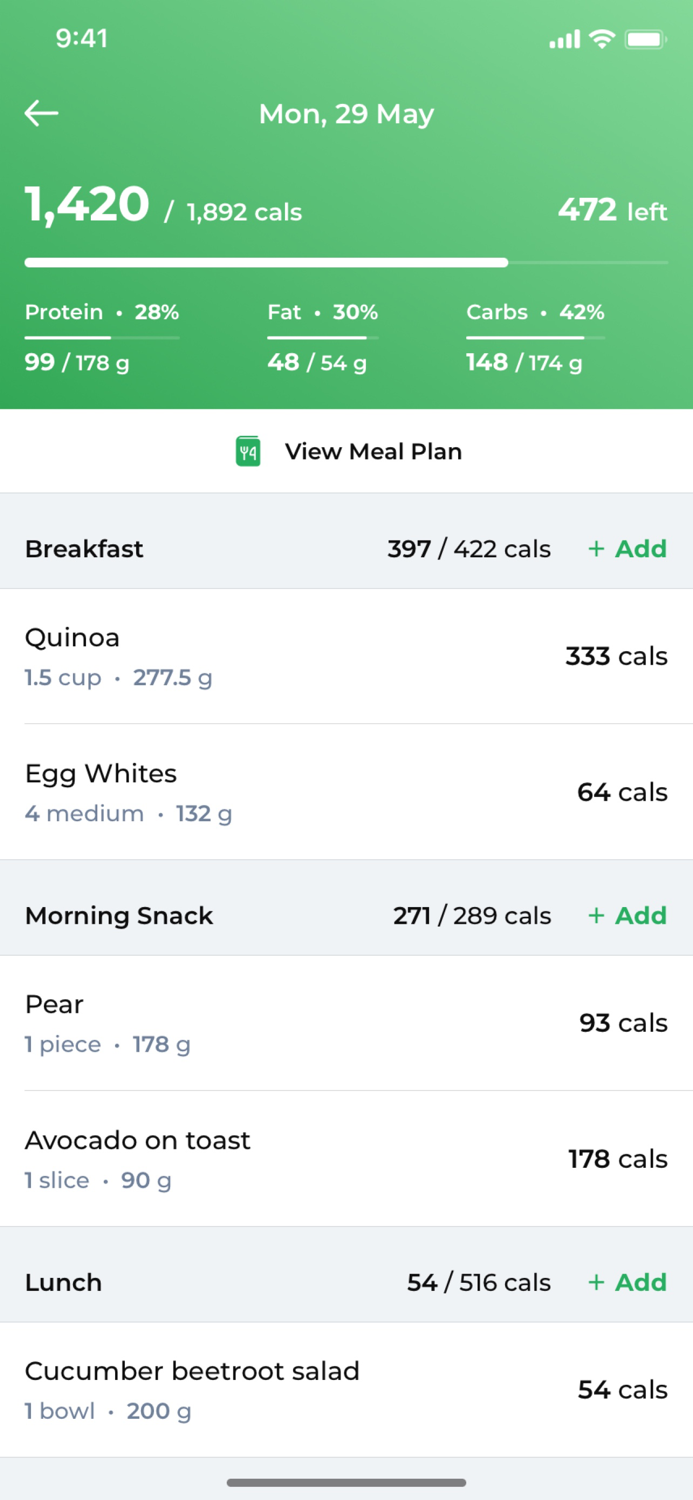
Task: Open the Avocado on toast entry
Action: (346, 1159)
